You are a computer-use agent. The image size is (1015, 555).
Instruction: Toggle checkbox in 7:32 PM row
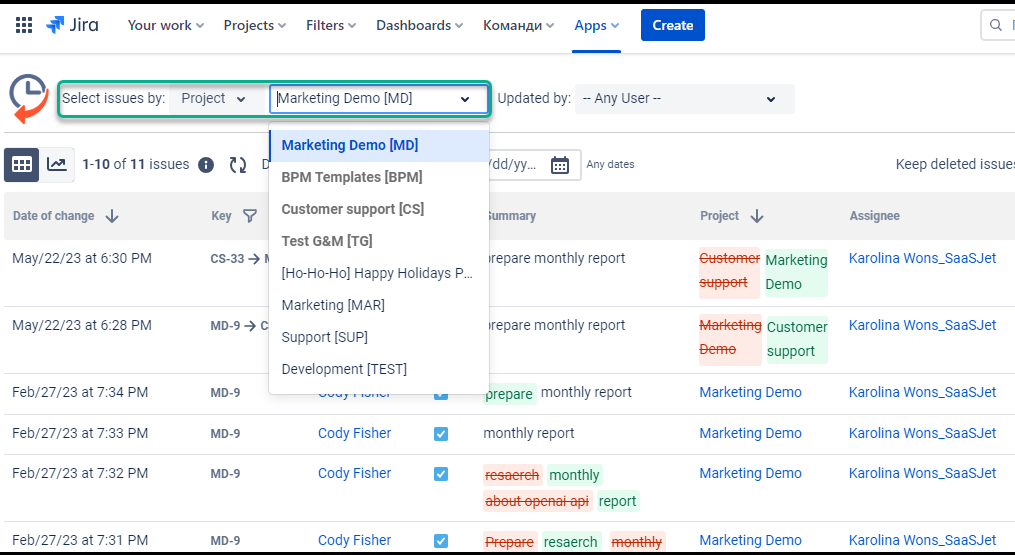pyautogui.click(x=441, y=474)
